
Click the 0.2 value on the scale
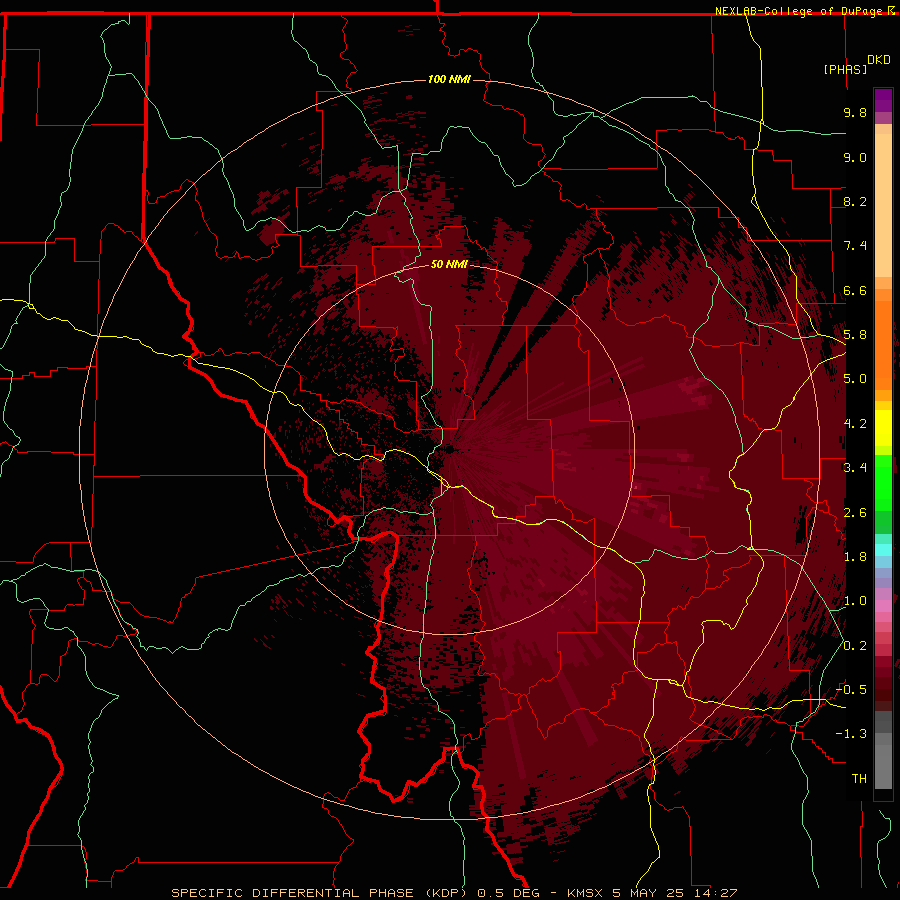click(x=855, y=646)
